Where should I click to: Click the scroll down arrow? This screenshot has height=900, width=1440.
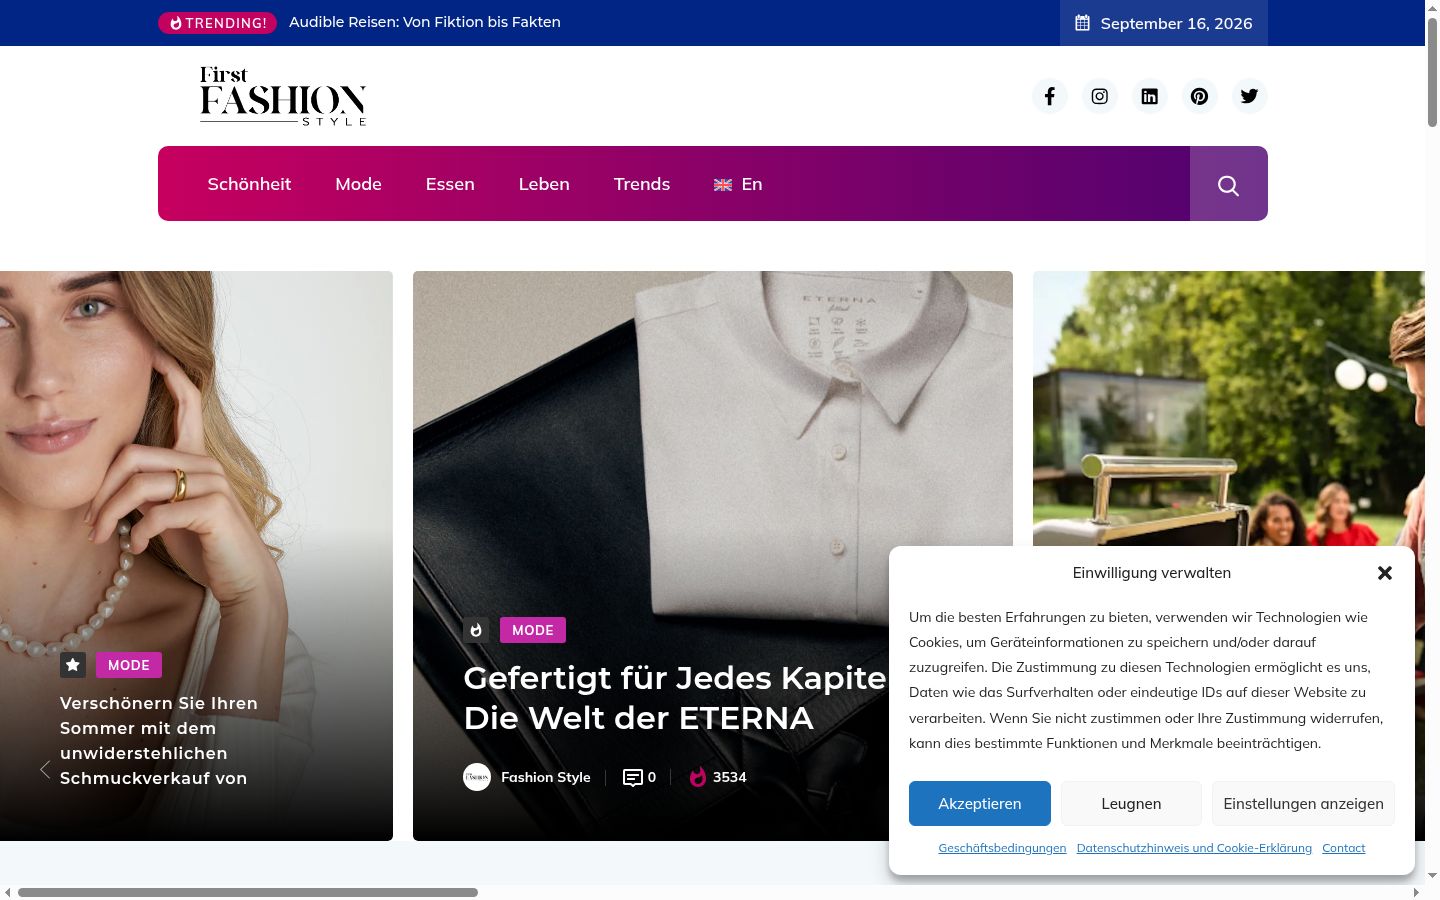tap(1432, 876)
